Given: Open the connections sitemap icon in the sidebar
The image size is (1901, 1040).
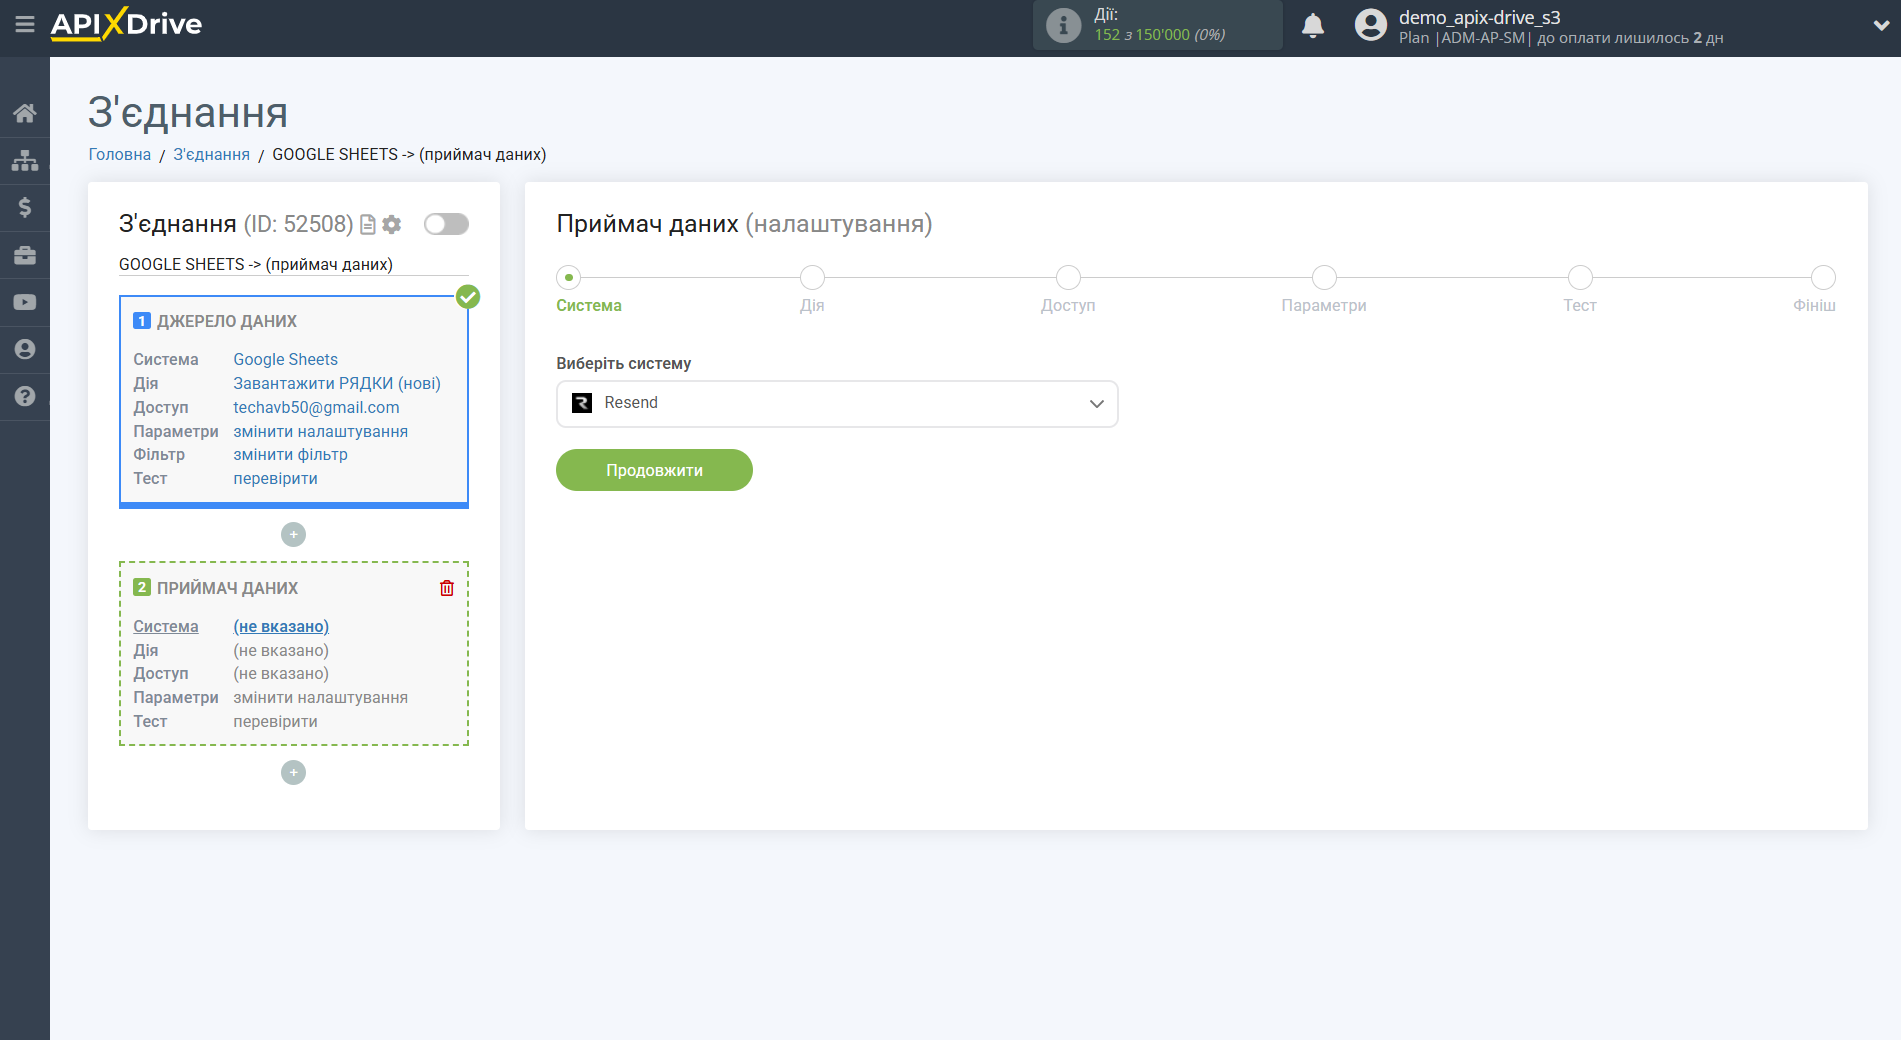Looking at the screenshot, I should pyautogui.click(x=25, y=160).
